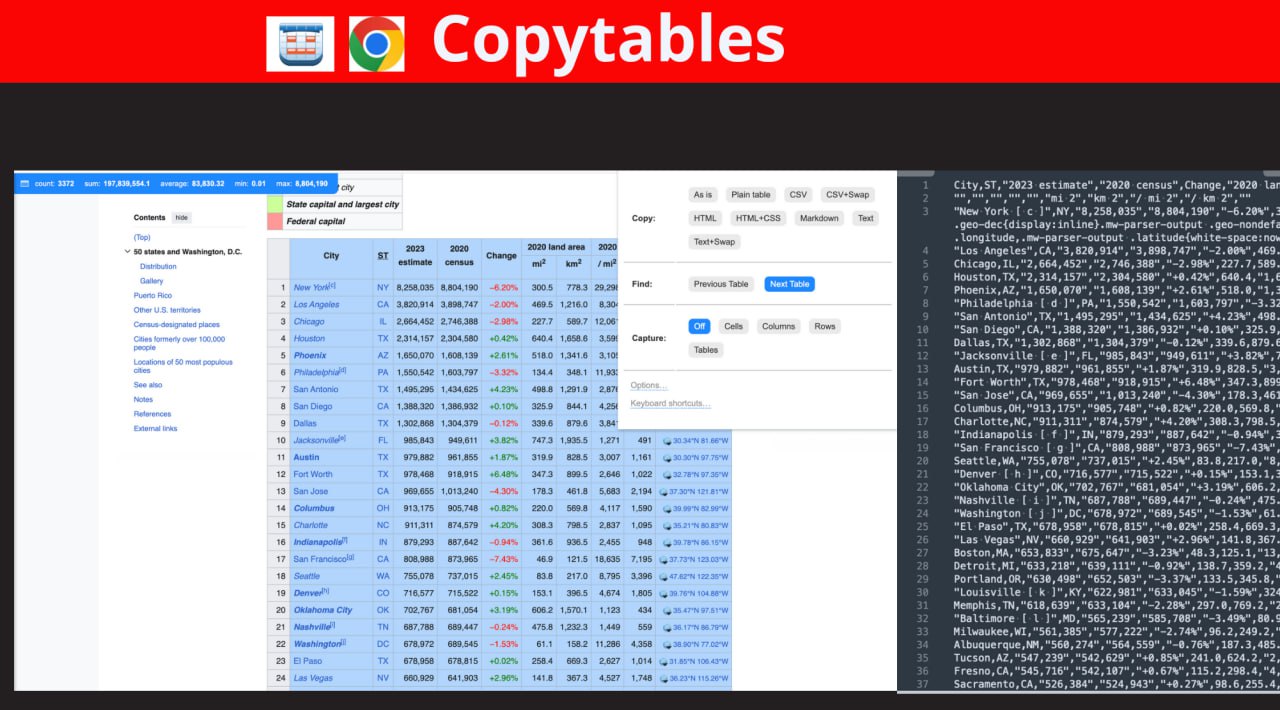Set Capture mode to Off

click(x=699, y=326)
